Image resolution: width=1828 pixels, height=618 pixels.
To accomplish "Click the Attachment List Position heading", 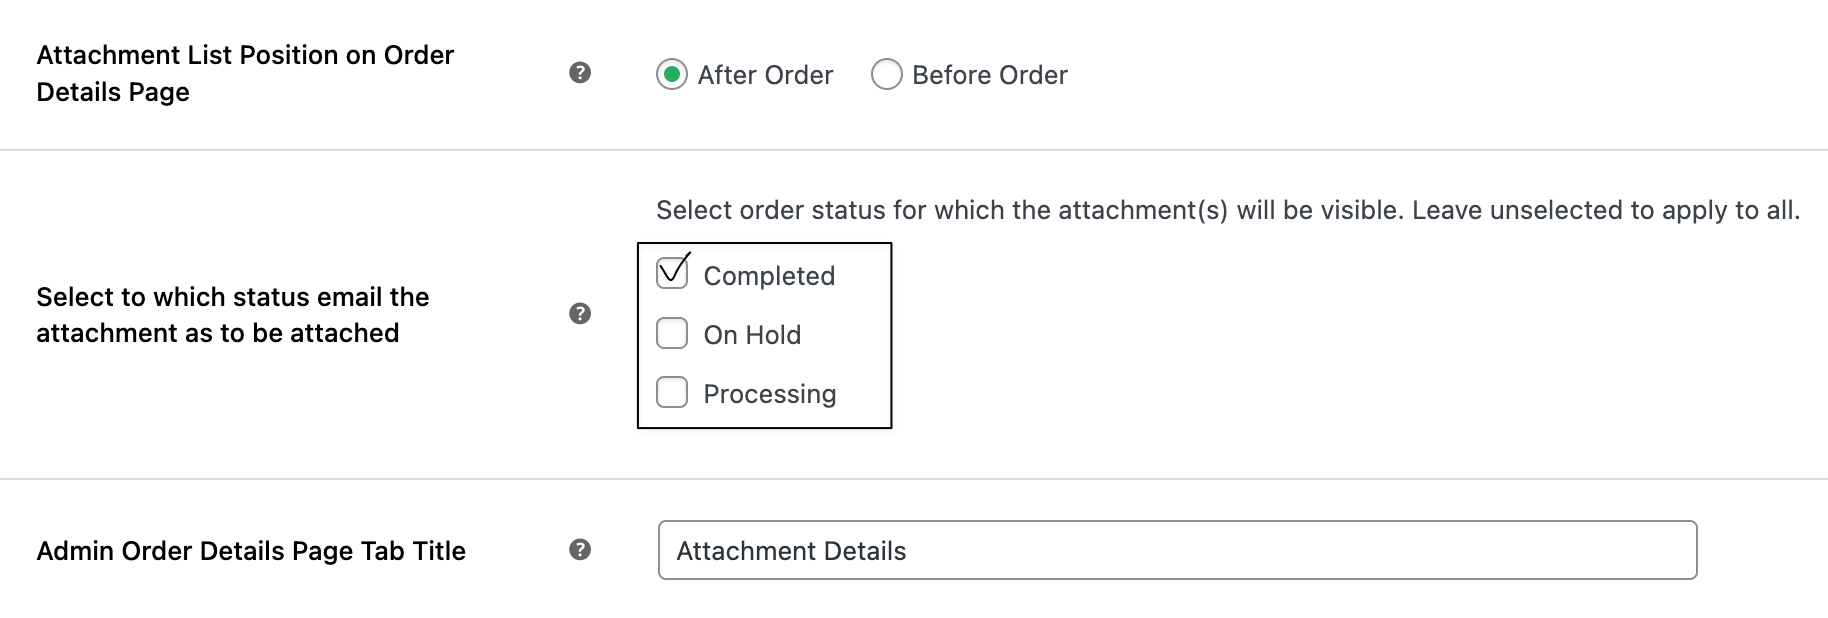I will [x=245, y=73].
